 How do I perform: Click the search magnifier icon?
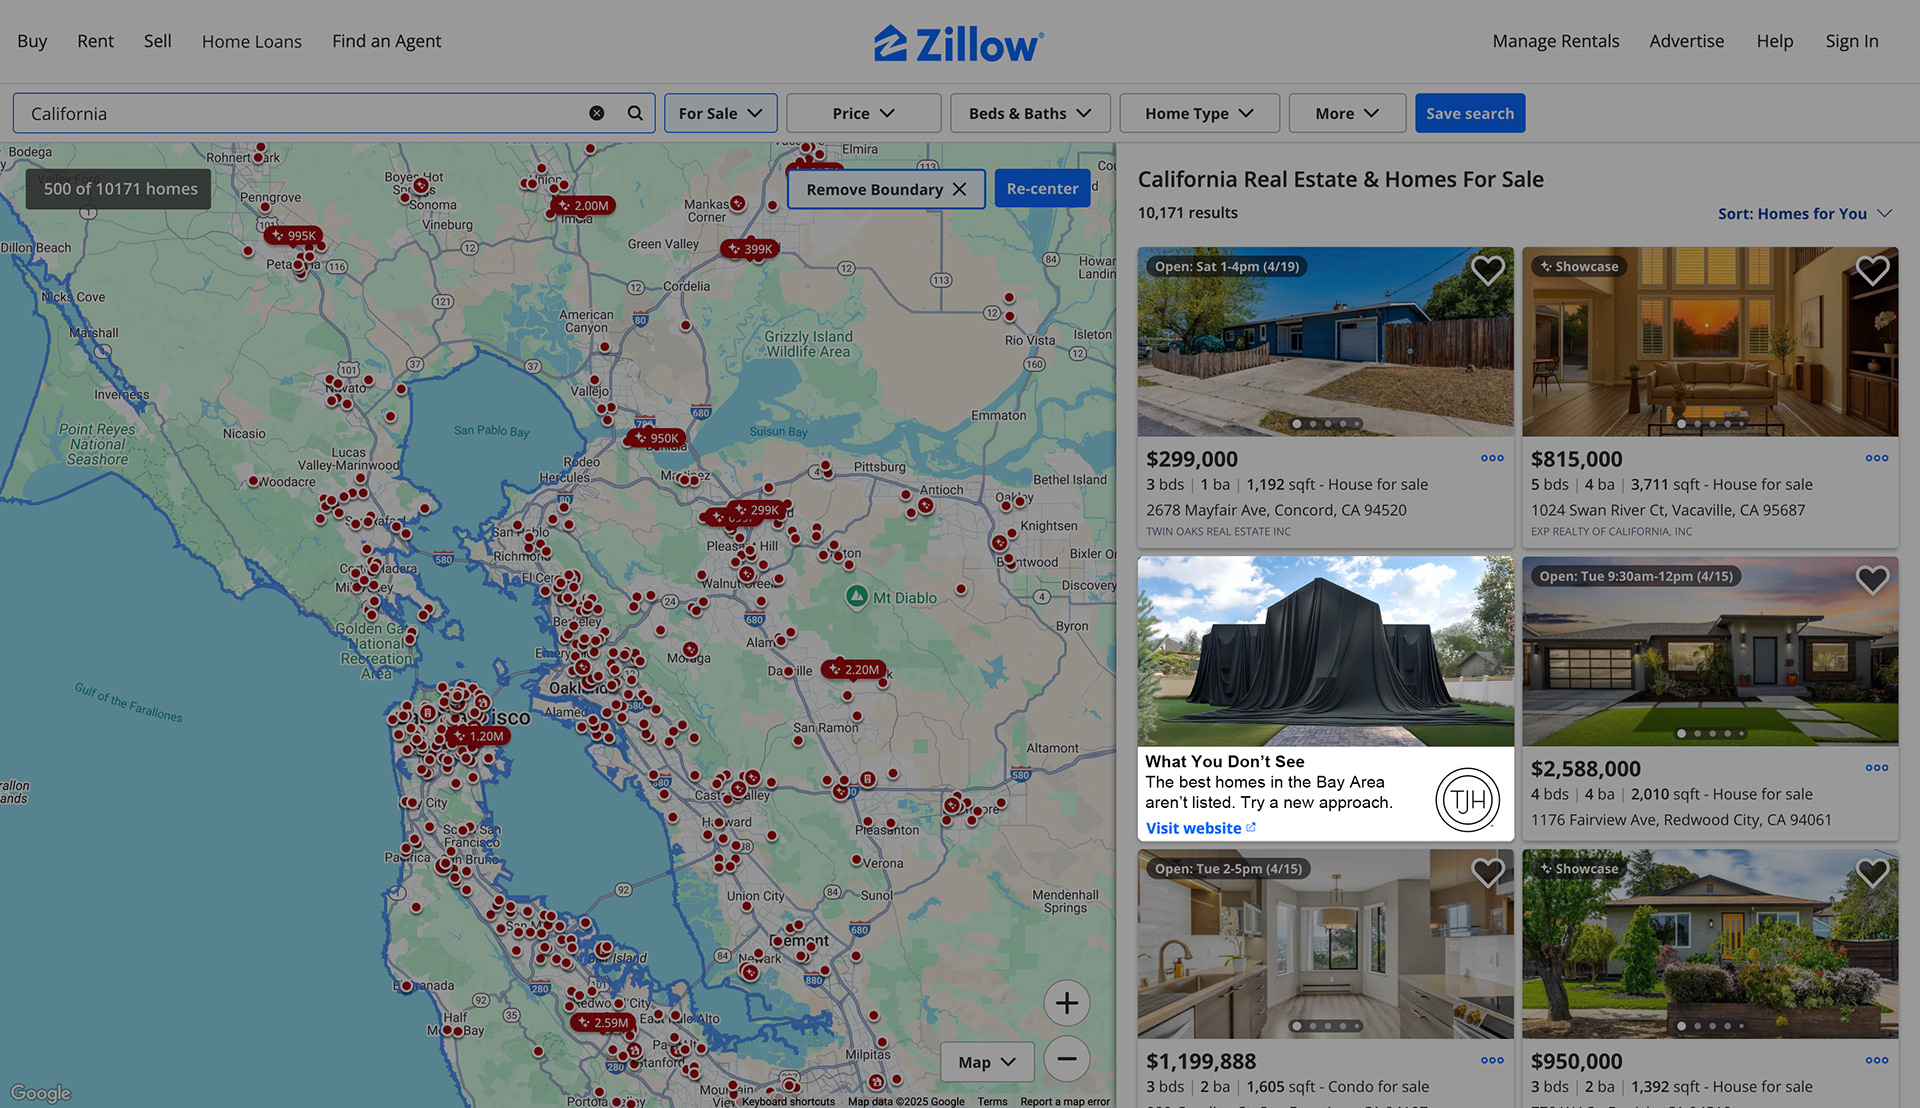635,113
